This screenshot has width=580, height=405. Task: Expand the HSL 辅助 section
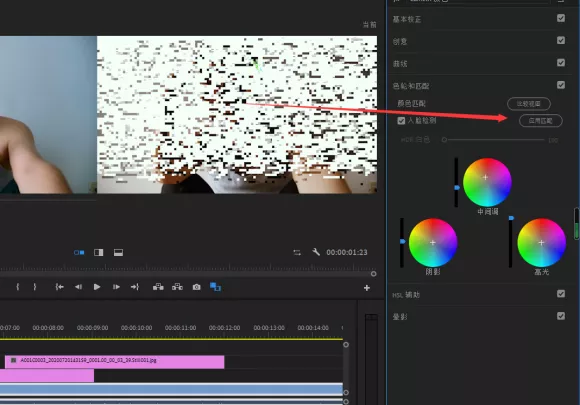(x=406, y=295)
